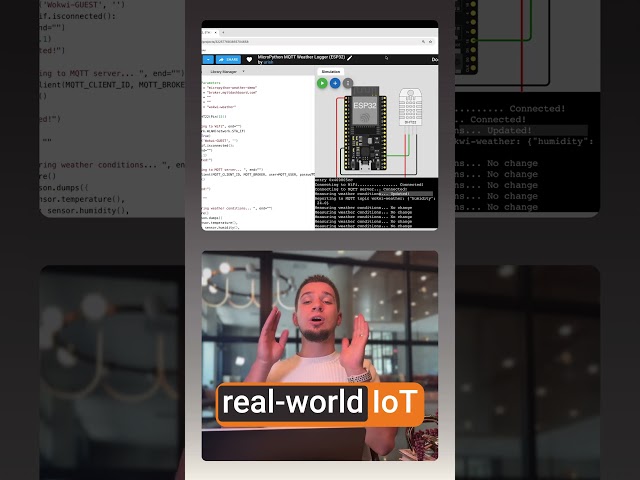The image size is (640, 480).
Task: Open the gray simulation options menu button
Action: 348,83
